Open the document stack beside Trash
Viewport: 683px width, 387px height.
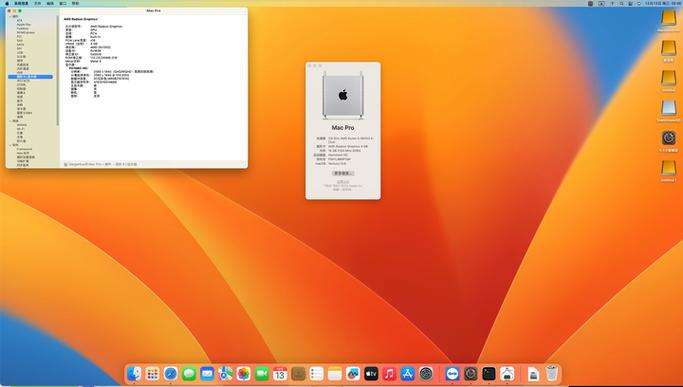(x=534, y=373)
